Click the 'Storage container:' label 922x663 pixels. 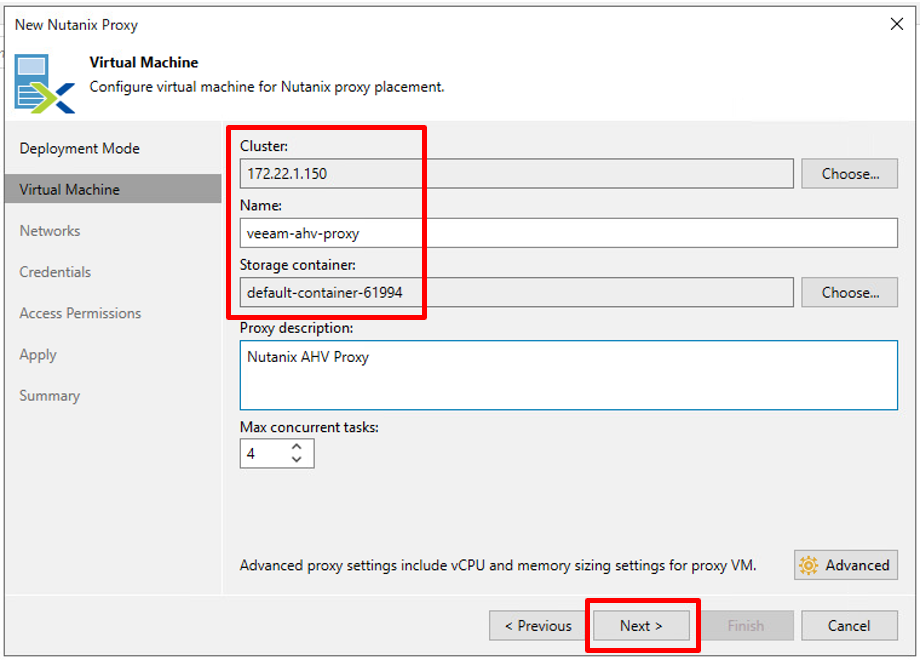point(298,265)
